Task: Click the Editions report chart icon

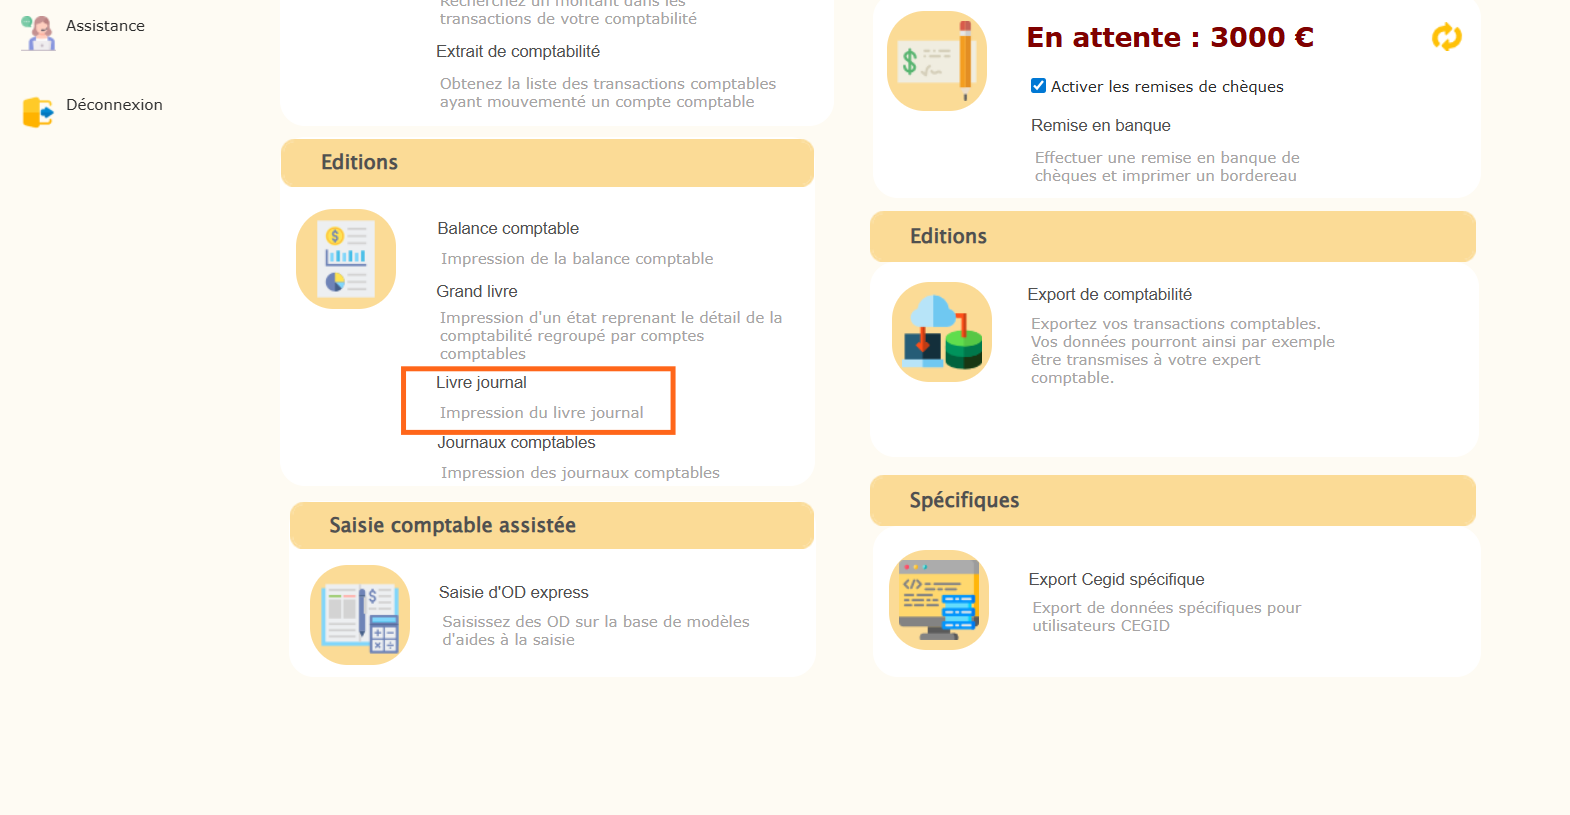Action: tap(346, 259)
